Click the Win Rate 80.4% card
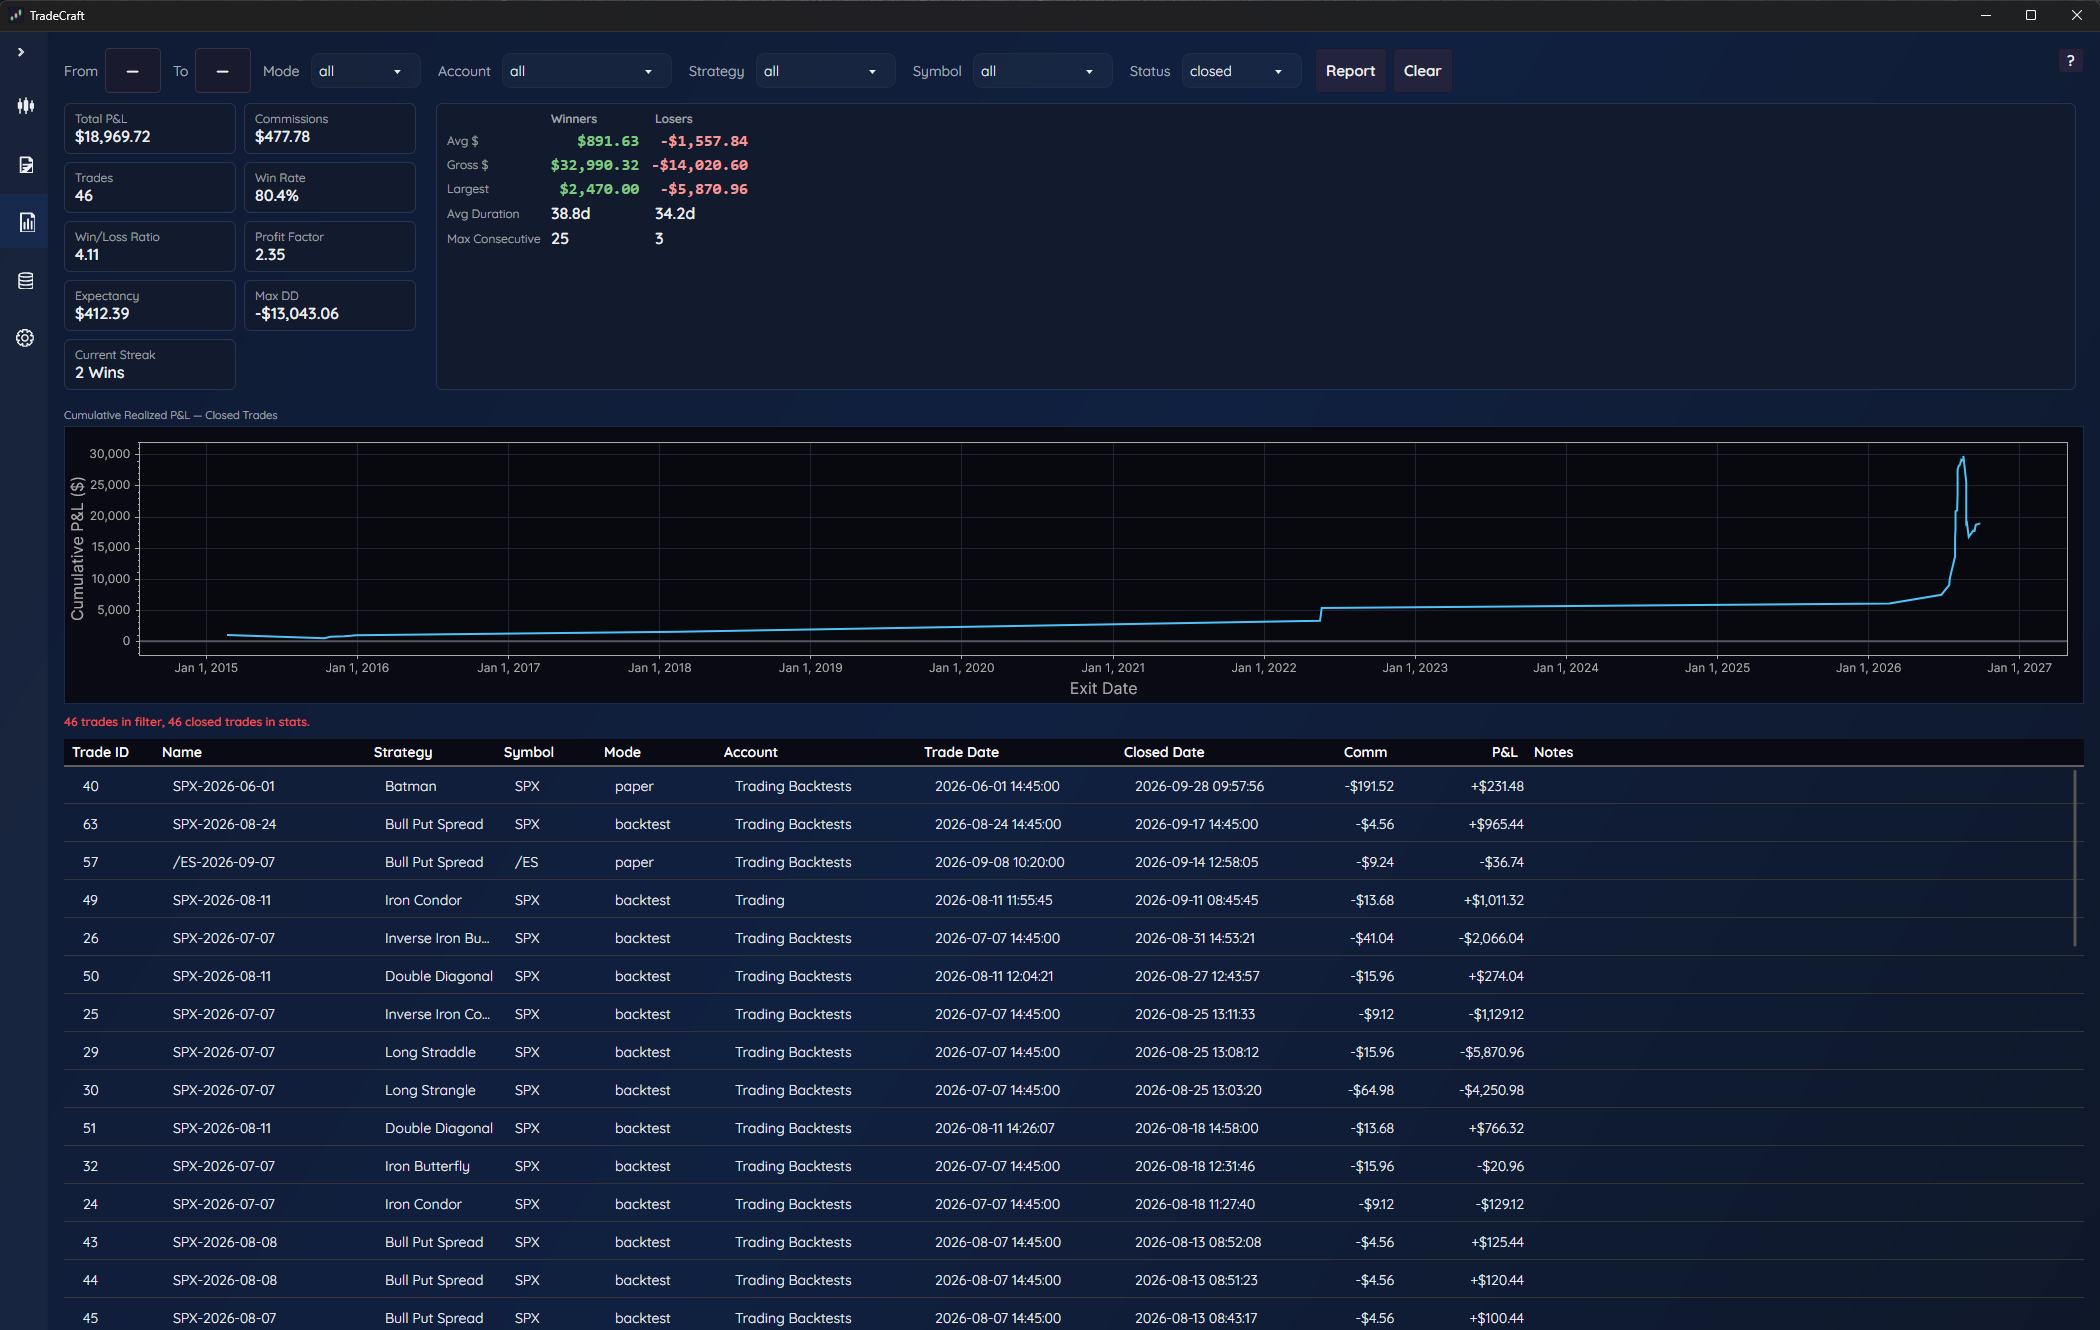The width and height of the screenshot is (2100, 1330). [330, 187]
